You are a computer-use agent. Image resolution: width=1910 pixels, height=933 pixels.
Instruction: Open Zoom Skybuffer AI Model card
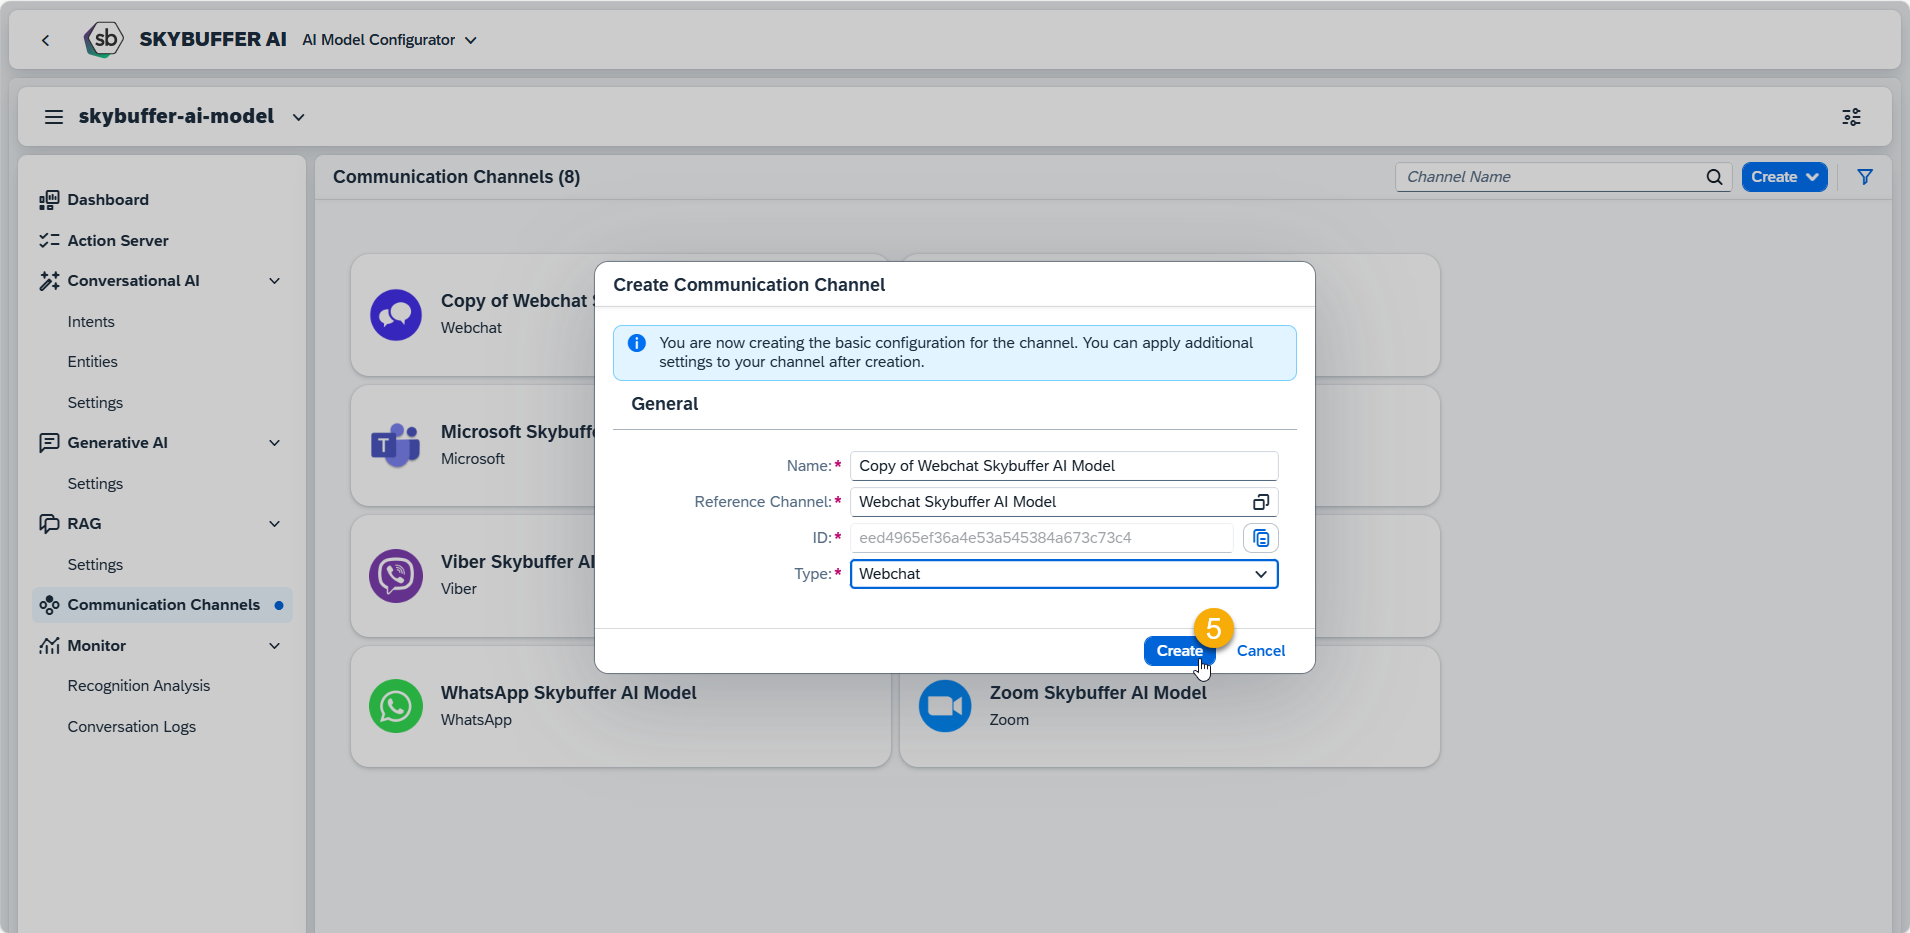[1170, 707]
